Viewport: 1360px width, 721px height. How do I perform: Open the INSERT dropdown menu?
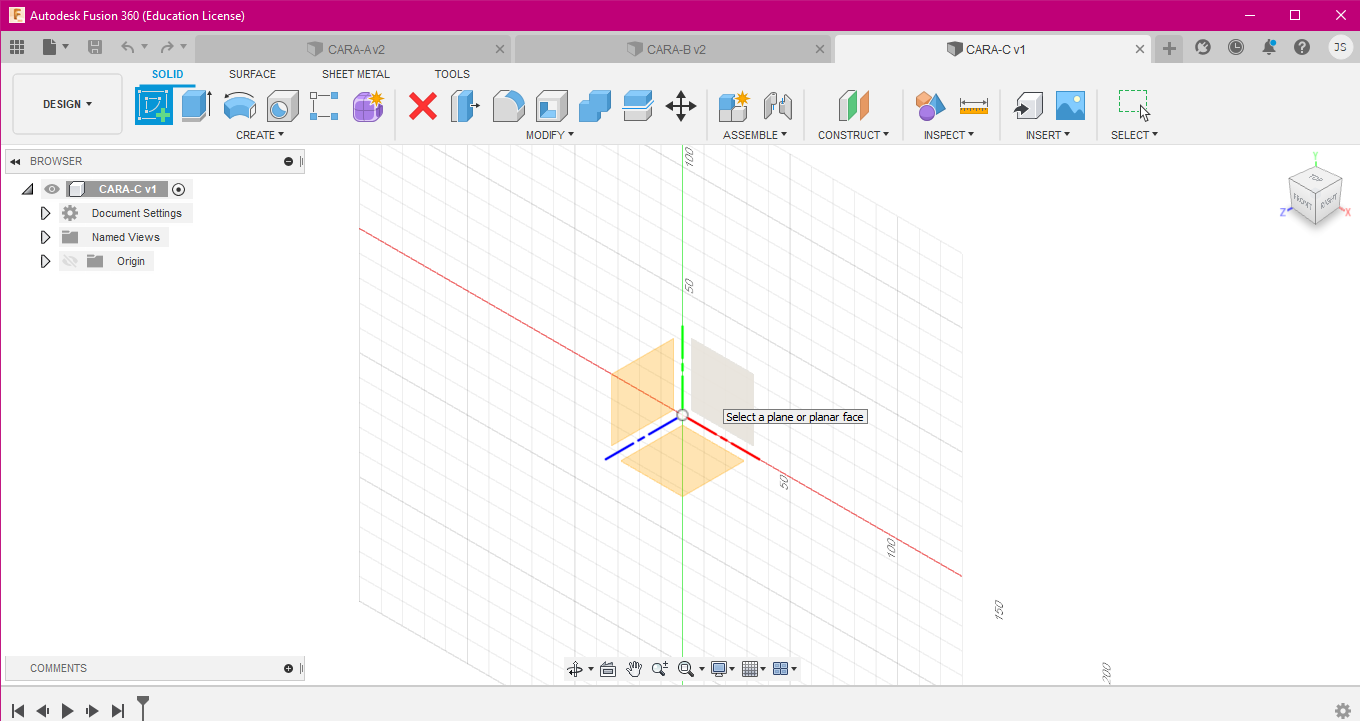pos(1048,135)
